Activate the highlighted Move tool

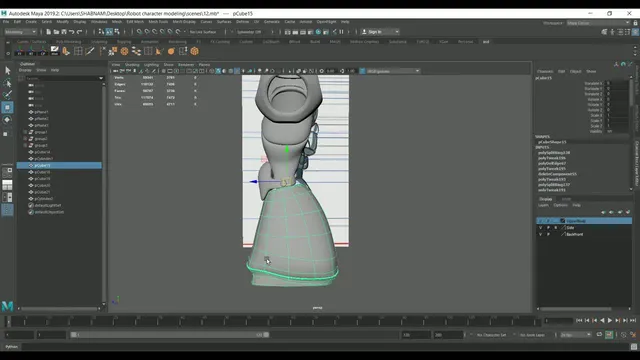(x=7, y=107)
